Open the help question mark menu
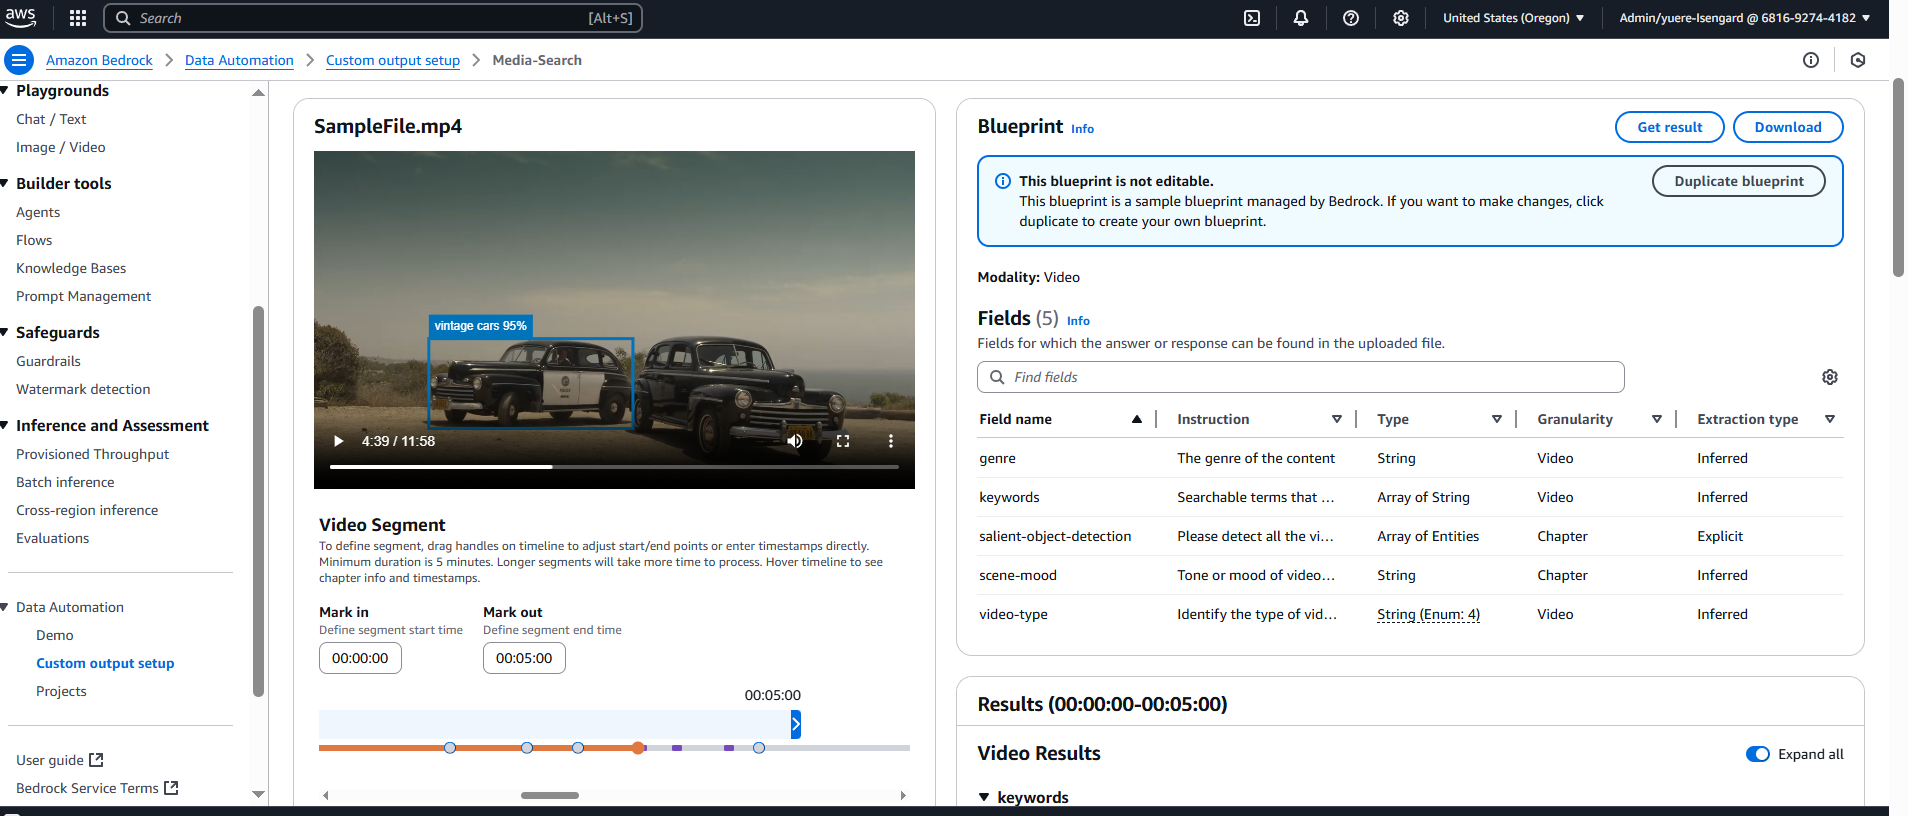The width and height of the screenshot is (1908, 816). click(x=1350, y=18)
